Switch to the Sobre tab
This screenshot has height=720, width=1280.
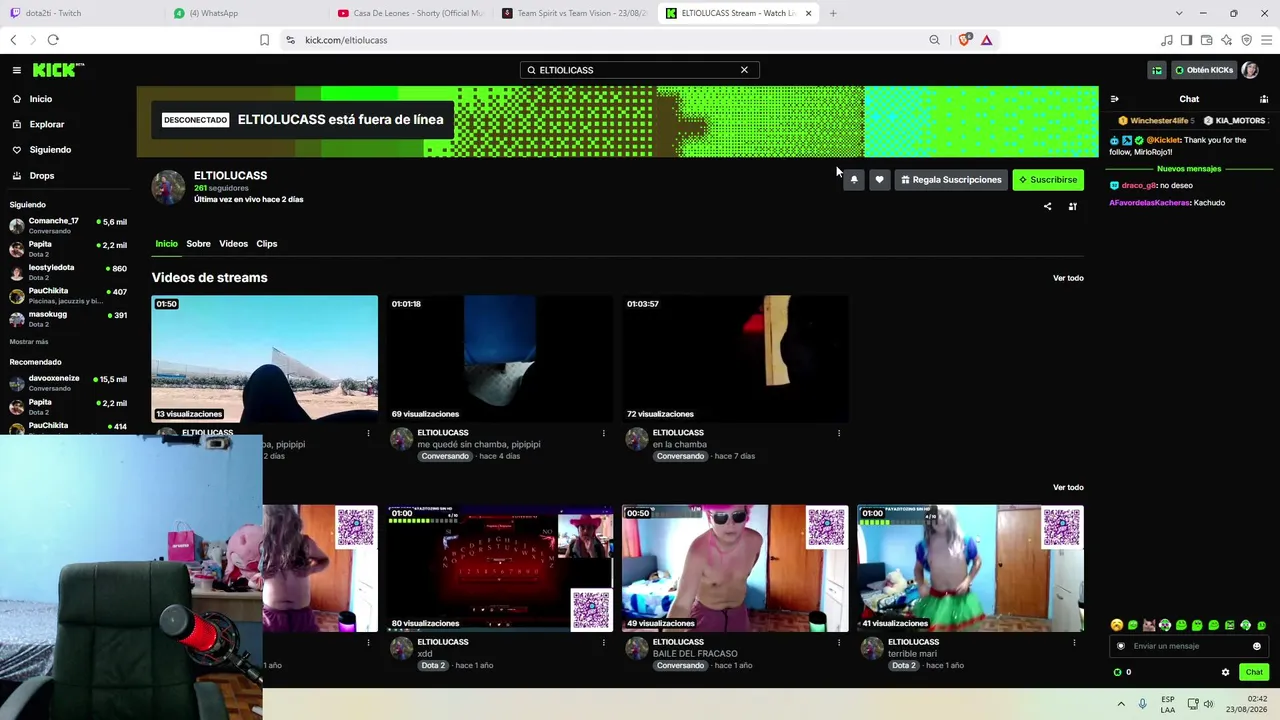(198, 244)
